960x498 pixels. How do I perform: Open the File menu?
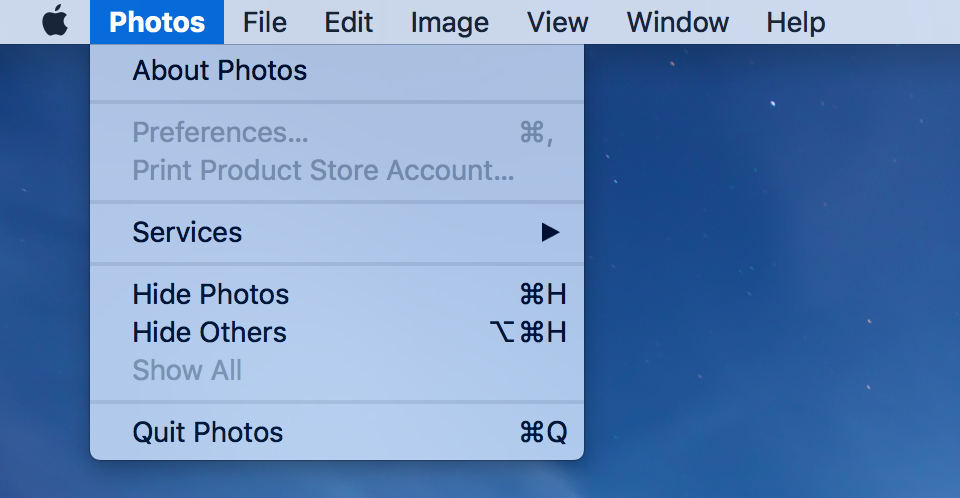tap(264, 22)
